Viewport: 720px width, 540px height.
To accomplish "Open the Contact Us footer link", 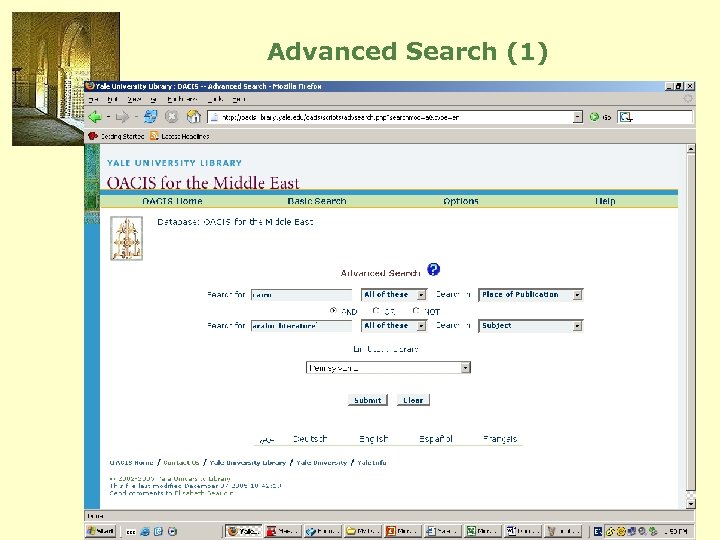I will [x=181, y=462].
